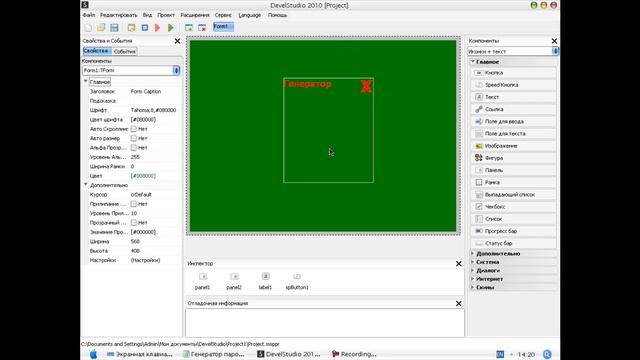Choose the Панель component
Image resolution: width=640 pixels, height=360 pixels.
point(513,170)
